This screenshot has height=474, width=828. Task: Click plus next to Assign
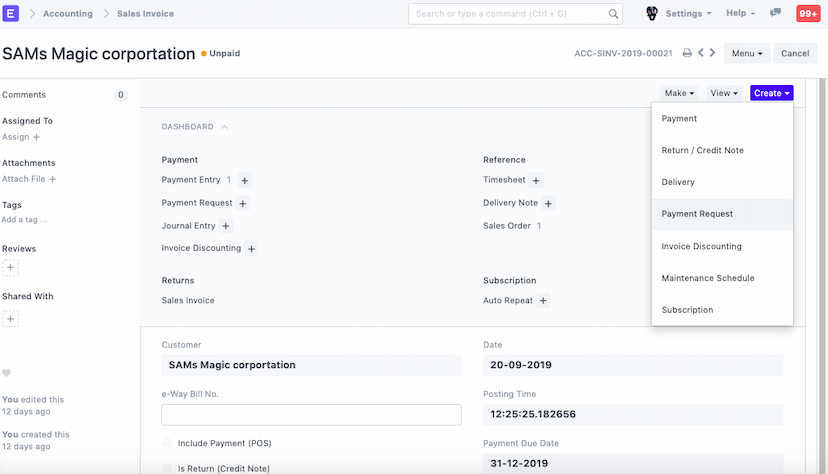point(36,137)
